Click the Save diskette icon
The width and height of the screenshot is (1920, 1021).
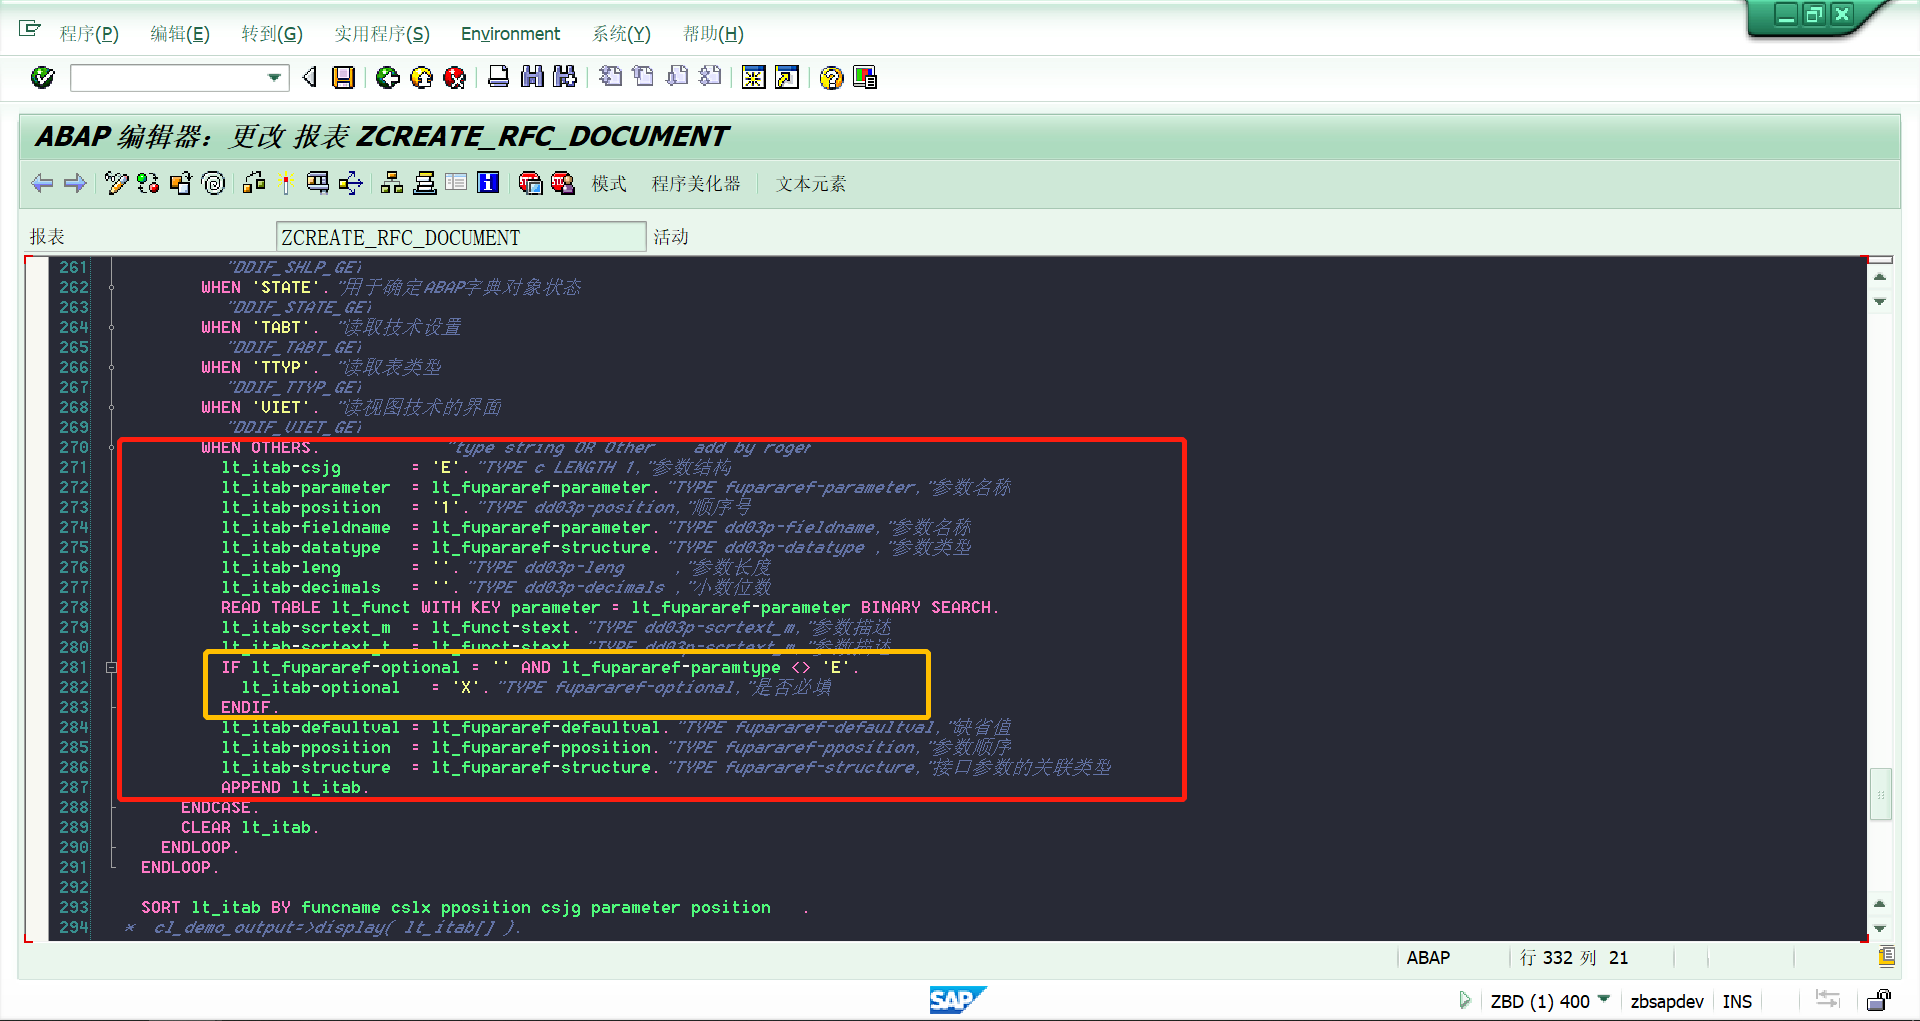click(x=343, y=77)
